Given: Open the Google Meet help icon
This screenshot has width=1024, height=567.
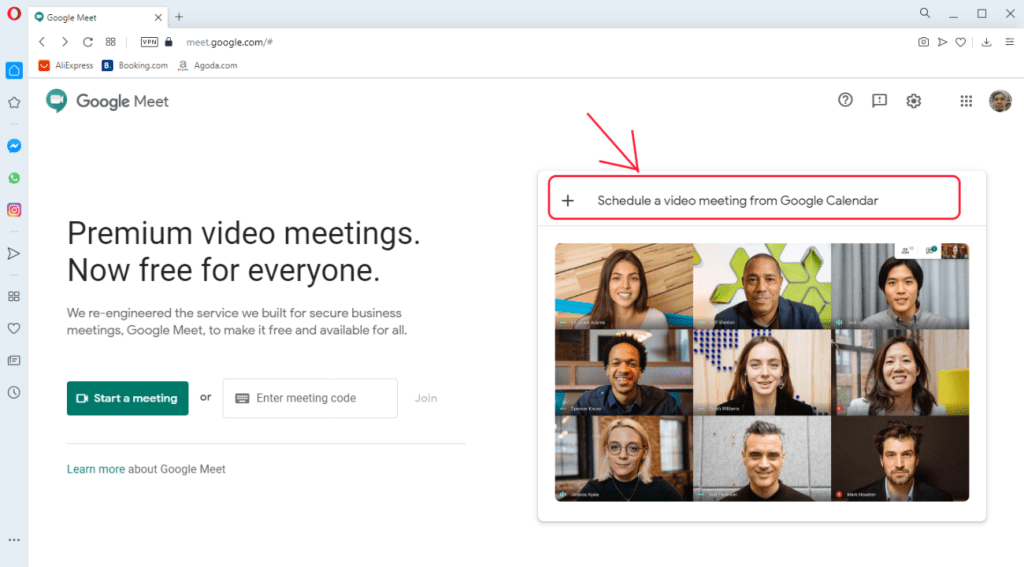Looking at the screenshot, I should (845, 100).
